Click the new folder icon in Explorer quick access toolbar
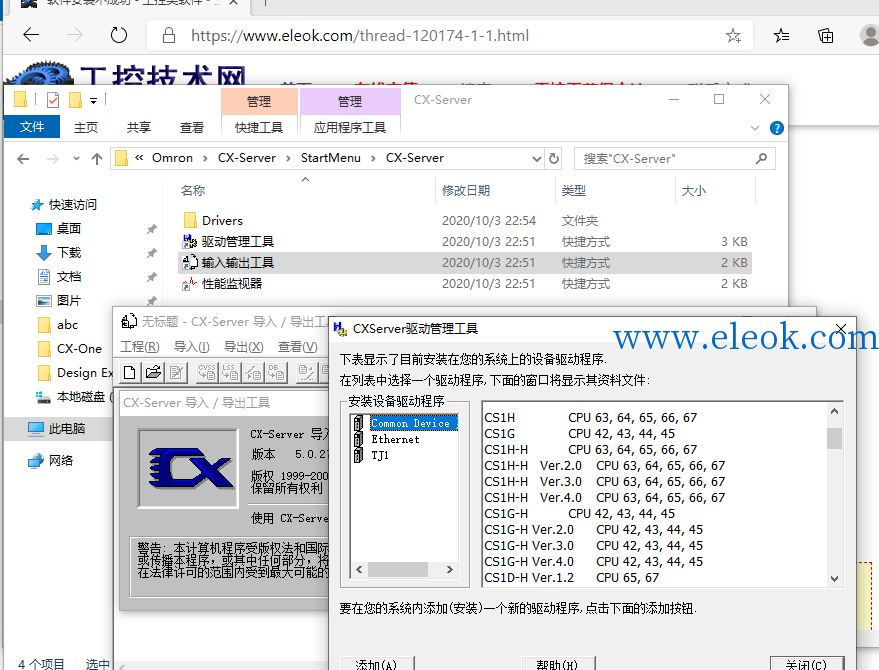Viewport: 879px width, 670px height. tap(75, 100)
